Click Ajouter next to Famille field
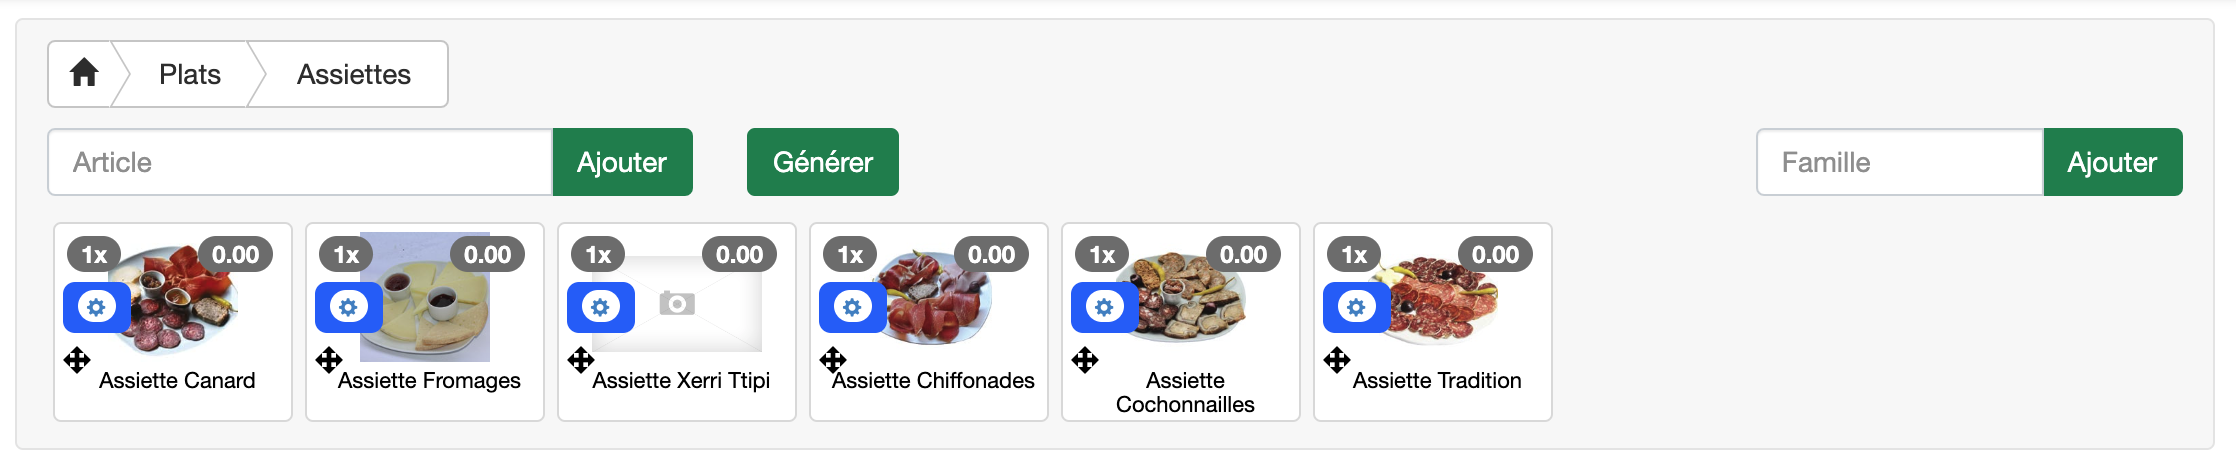Screen dimensions: 2236x466 [2112, 162]
